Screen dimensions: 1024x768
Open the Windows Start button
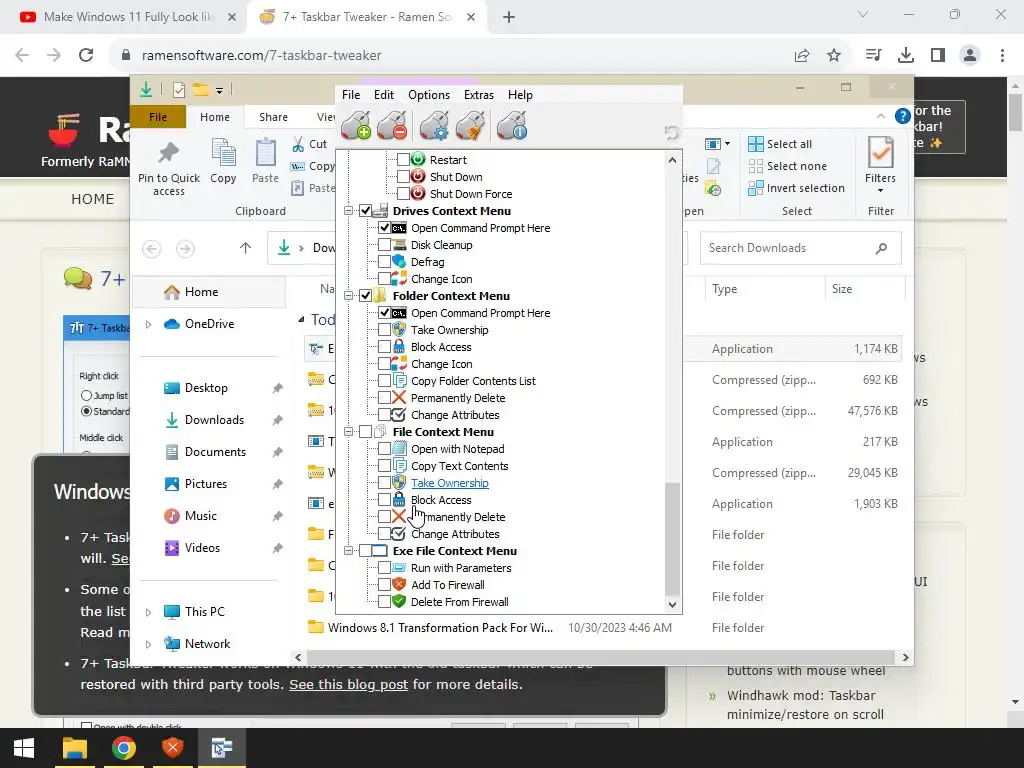coord(24,748)
